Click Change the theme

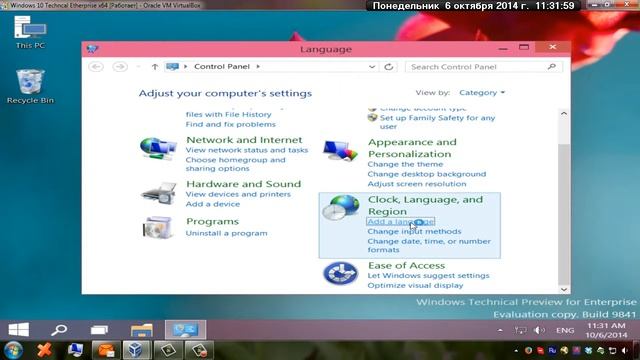coord(405,164)
